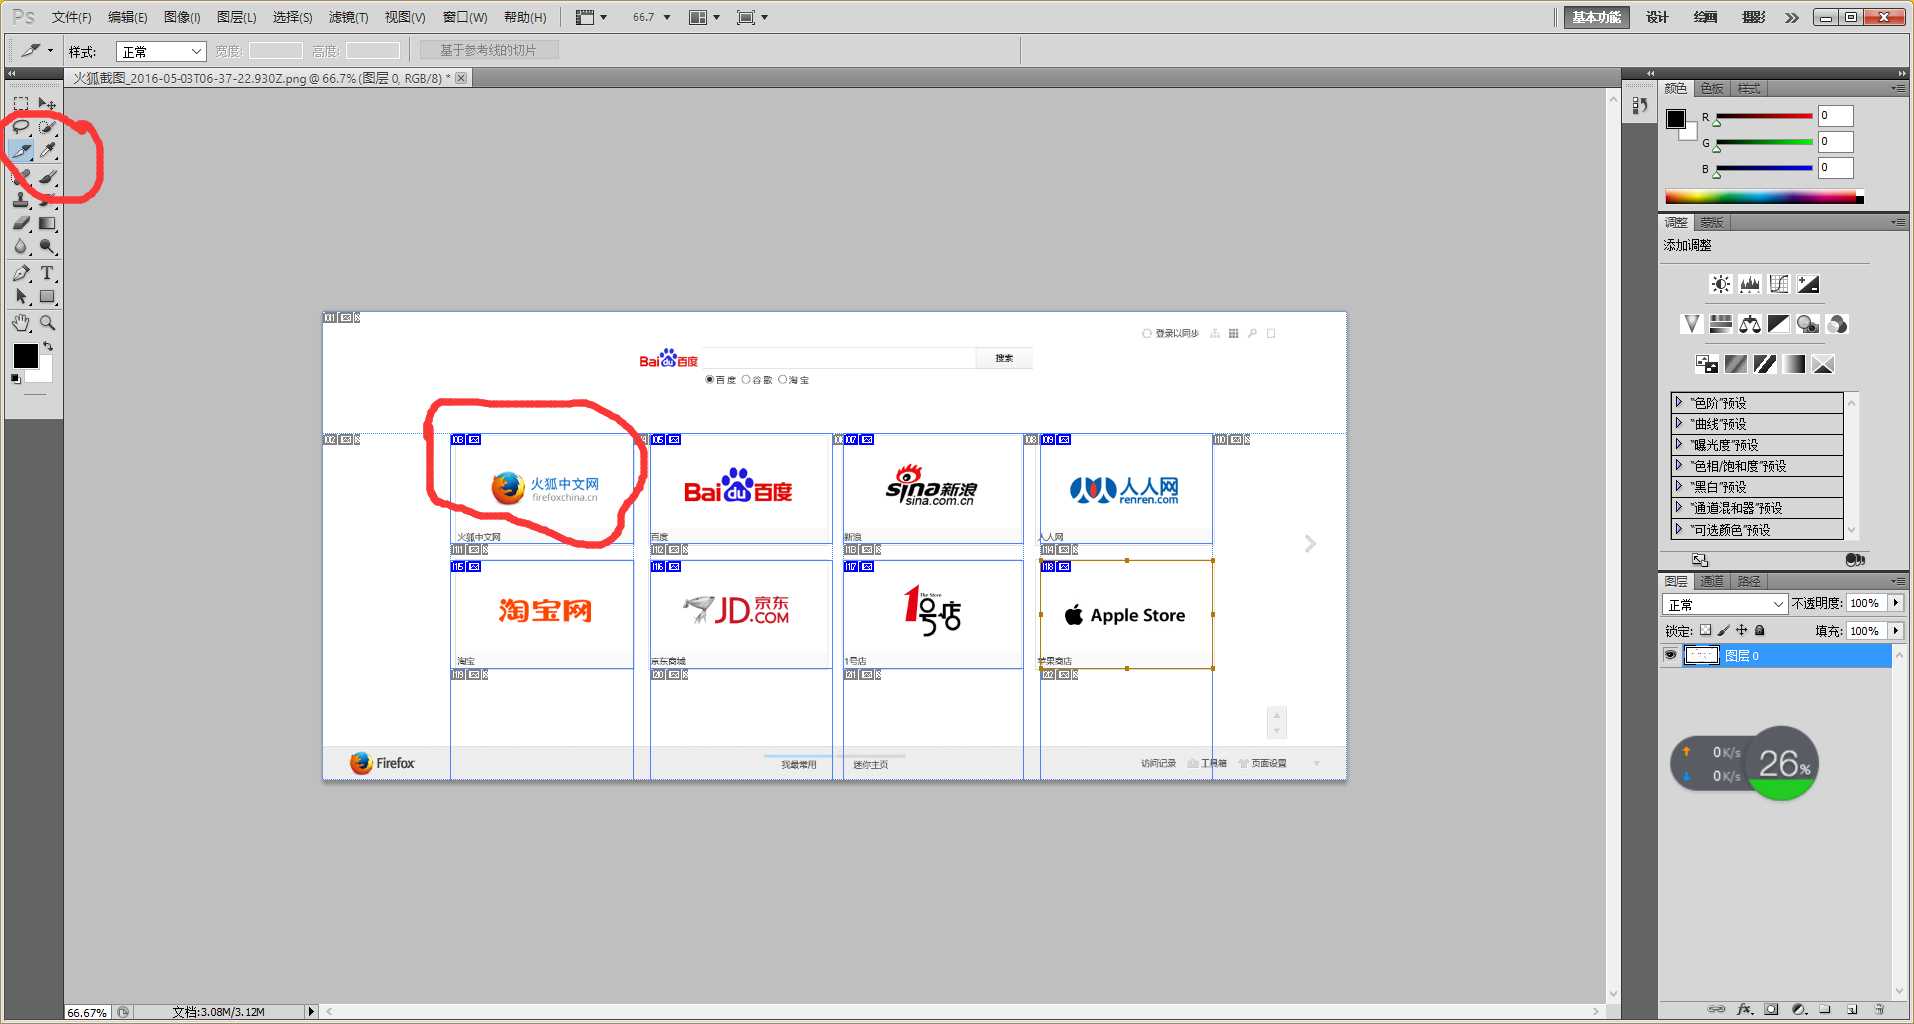Open the 图像(I) menu
Screen dimensions: 1914x1024
click(182, 17)
